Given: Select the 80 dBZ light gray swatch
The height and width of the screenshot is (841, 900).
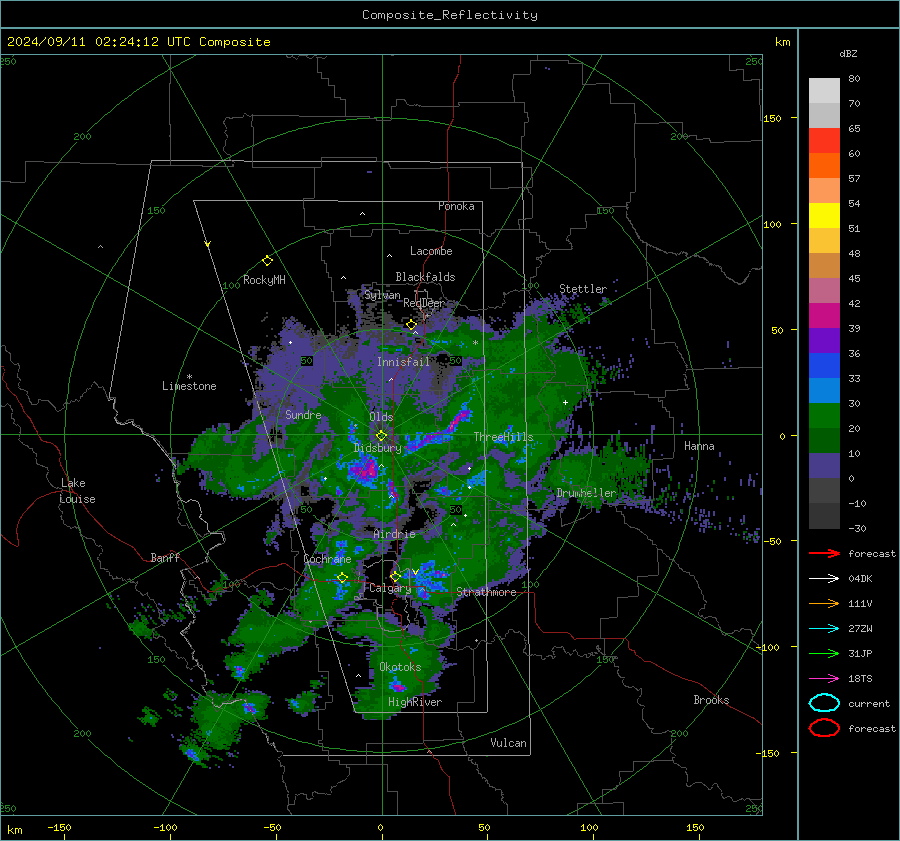Looking at the screenshot, I should [824, 90].
